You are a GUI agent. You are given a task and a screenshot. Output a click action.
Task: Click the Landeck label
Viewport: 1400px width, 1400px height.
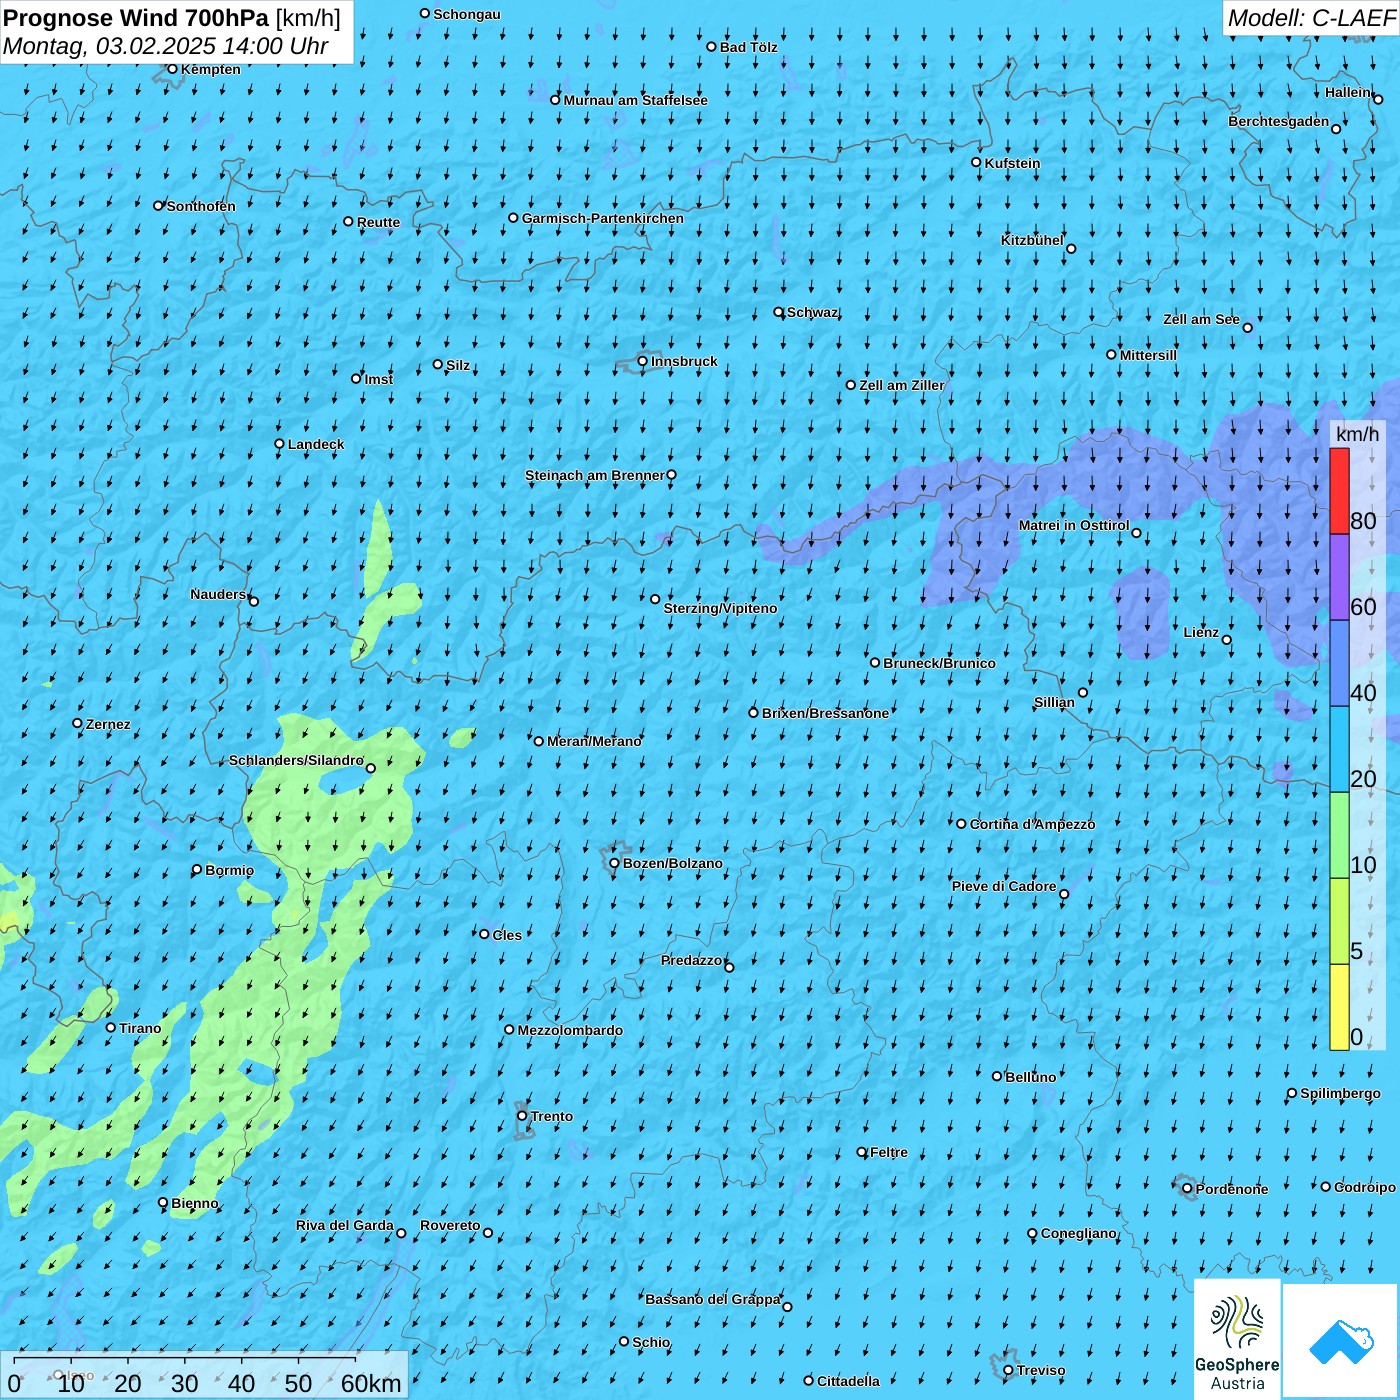(316, 444)
